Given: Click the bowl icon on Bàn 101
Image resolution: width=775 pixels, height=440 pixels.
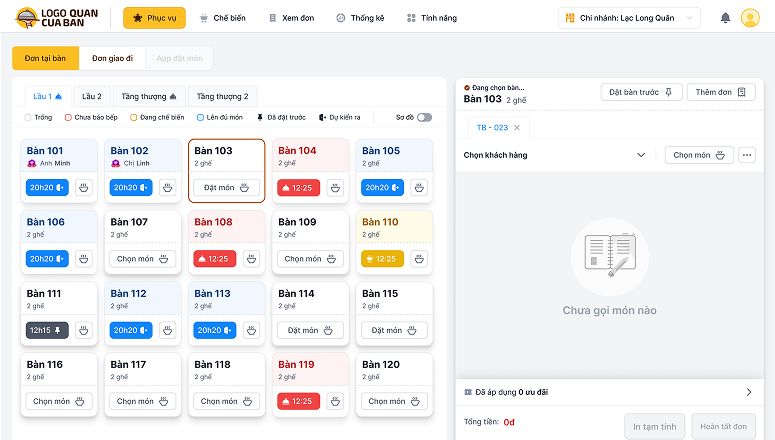Looking at the screenshot, I should pyautogui.click(x=84, y=187).
